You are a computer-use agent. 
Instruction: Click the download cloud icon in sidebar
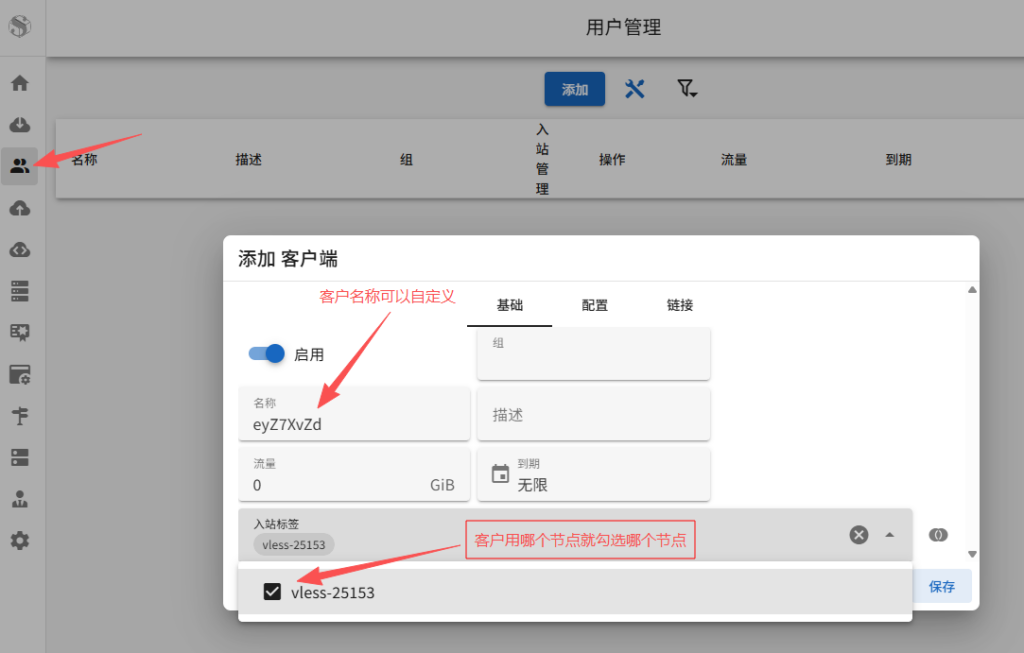(x=20, y=124)
